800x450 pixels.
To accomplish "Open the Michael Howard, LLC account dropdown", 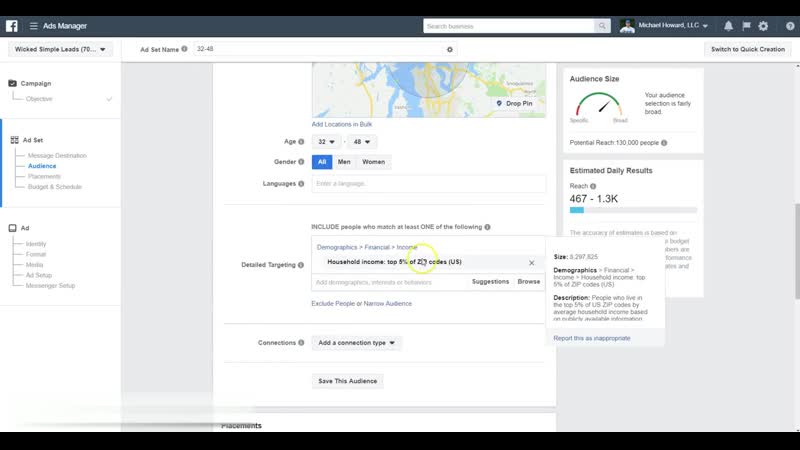I will point(673,26).
